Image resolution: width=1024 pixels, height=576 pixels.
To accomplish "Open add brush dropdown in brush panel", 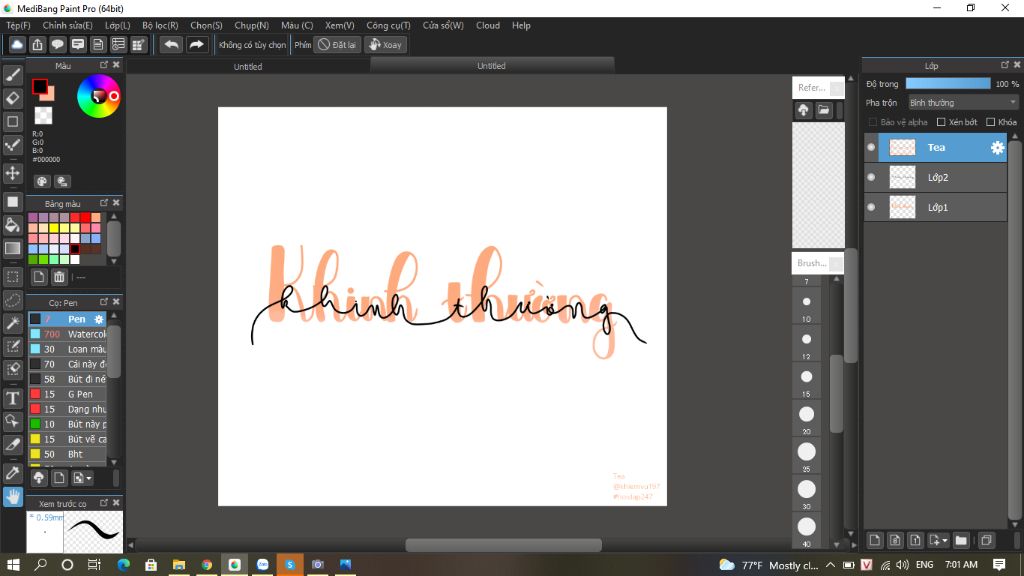I will pyautogui.click(x=82, y=478).
